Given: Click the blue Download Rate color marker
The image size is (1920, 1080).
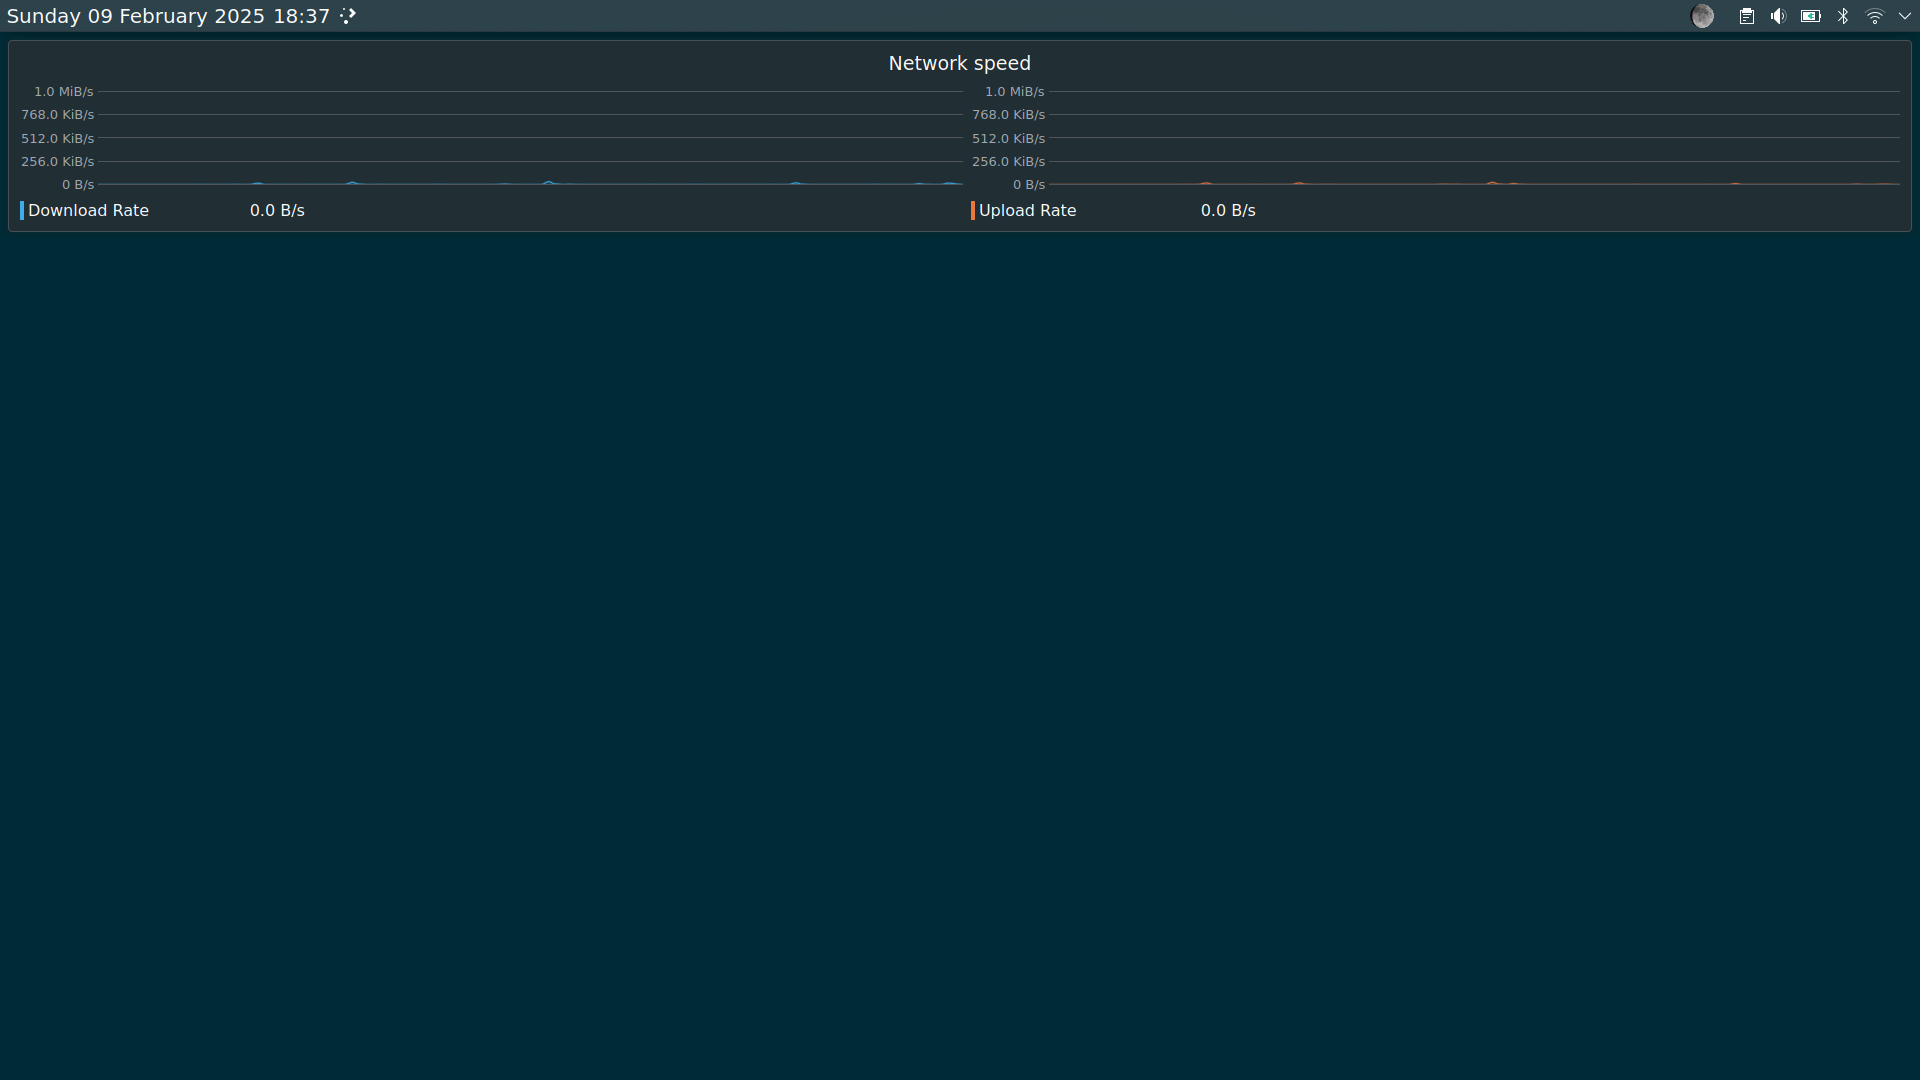Looking at the screenshot, I should click(22, 211).
